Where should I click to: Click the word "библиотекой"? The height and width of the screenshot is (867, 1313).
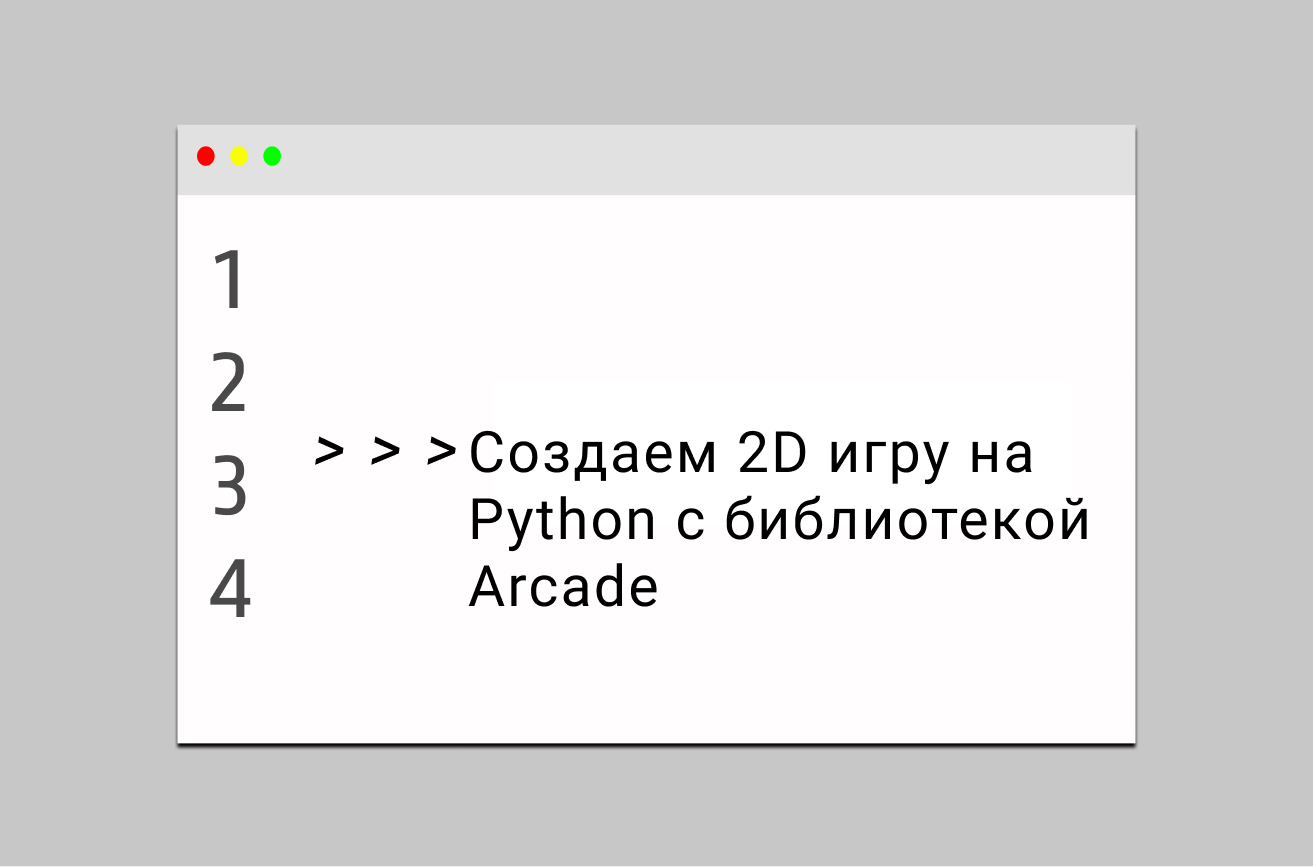906,521
